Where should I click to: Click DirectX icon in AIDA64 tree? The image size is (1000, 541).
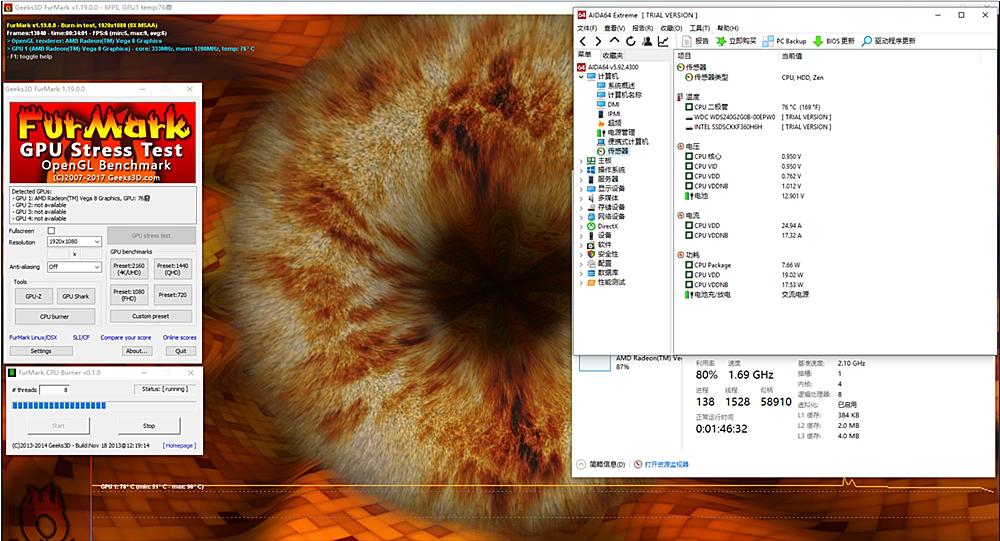coord(591,226)
